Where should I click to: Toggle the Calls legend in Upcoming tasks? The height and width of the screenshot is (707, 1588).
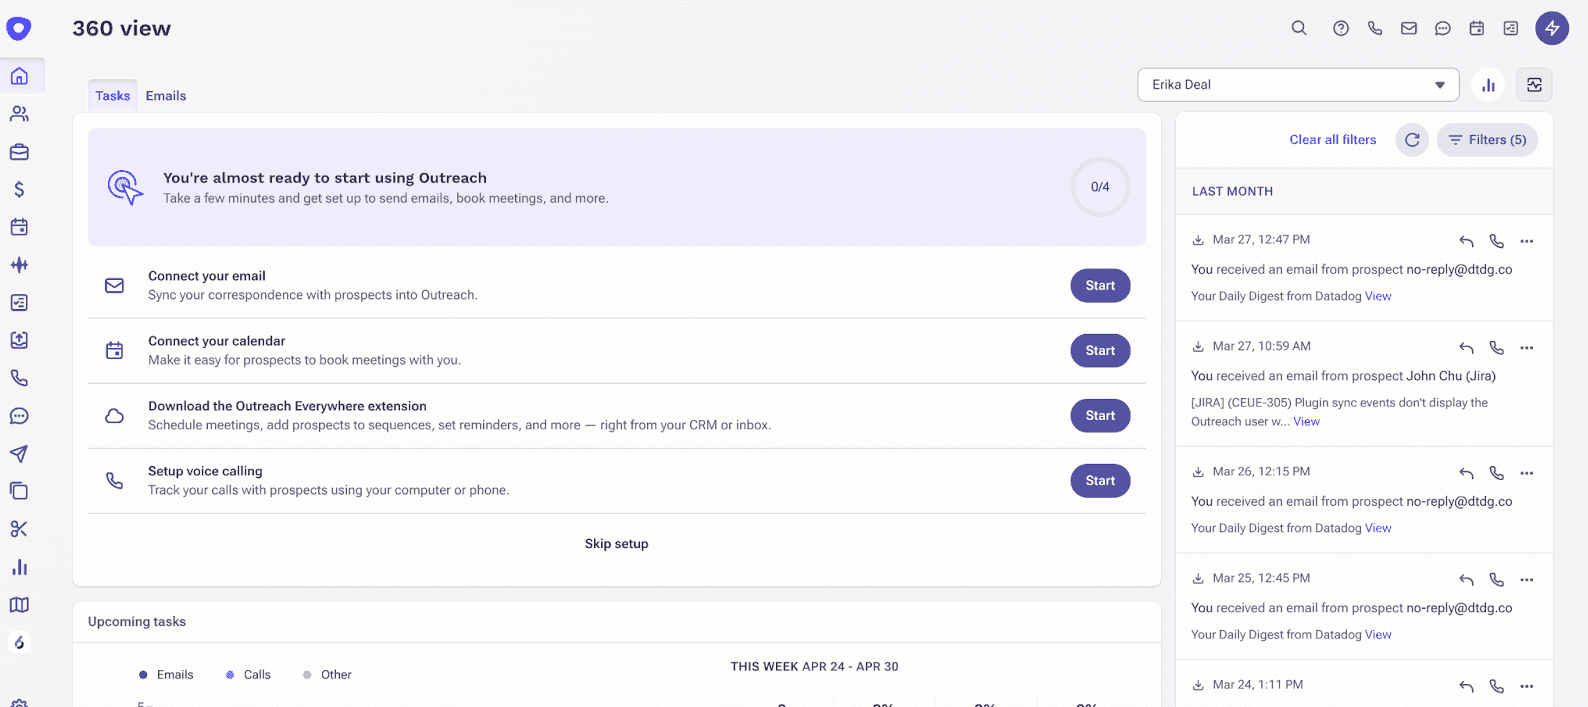coord(247,674)
